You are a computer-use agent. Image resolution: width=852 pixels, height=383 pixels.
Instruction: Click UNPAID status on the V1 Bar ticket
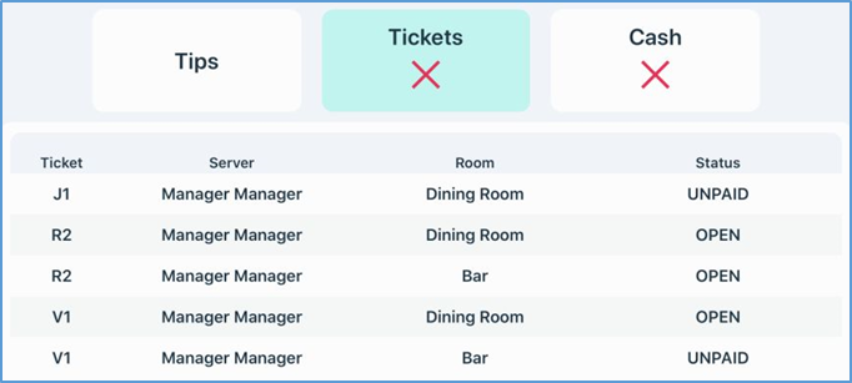click(718, 359)
